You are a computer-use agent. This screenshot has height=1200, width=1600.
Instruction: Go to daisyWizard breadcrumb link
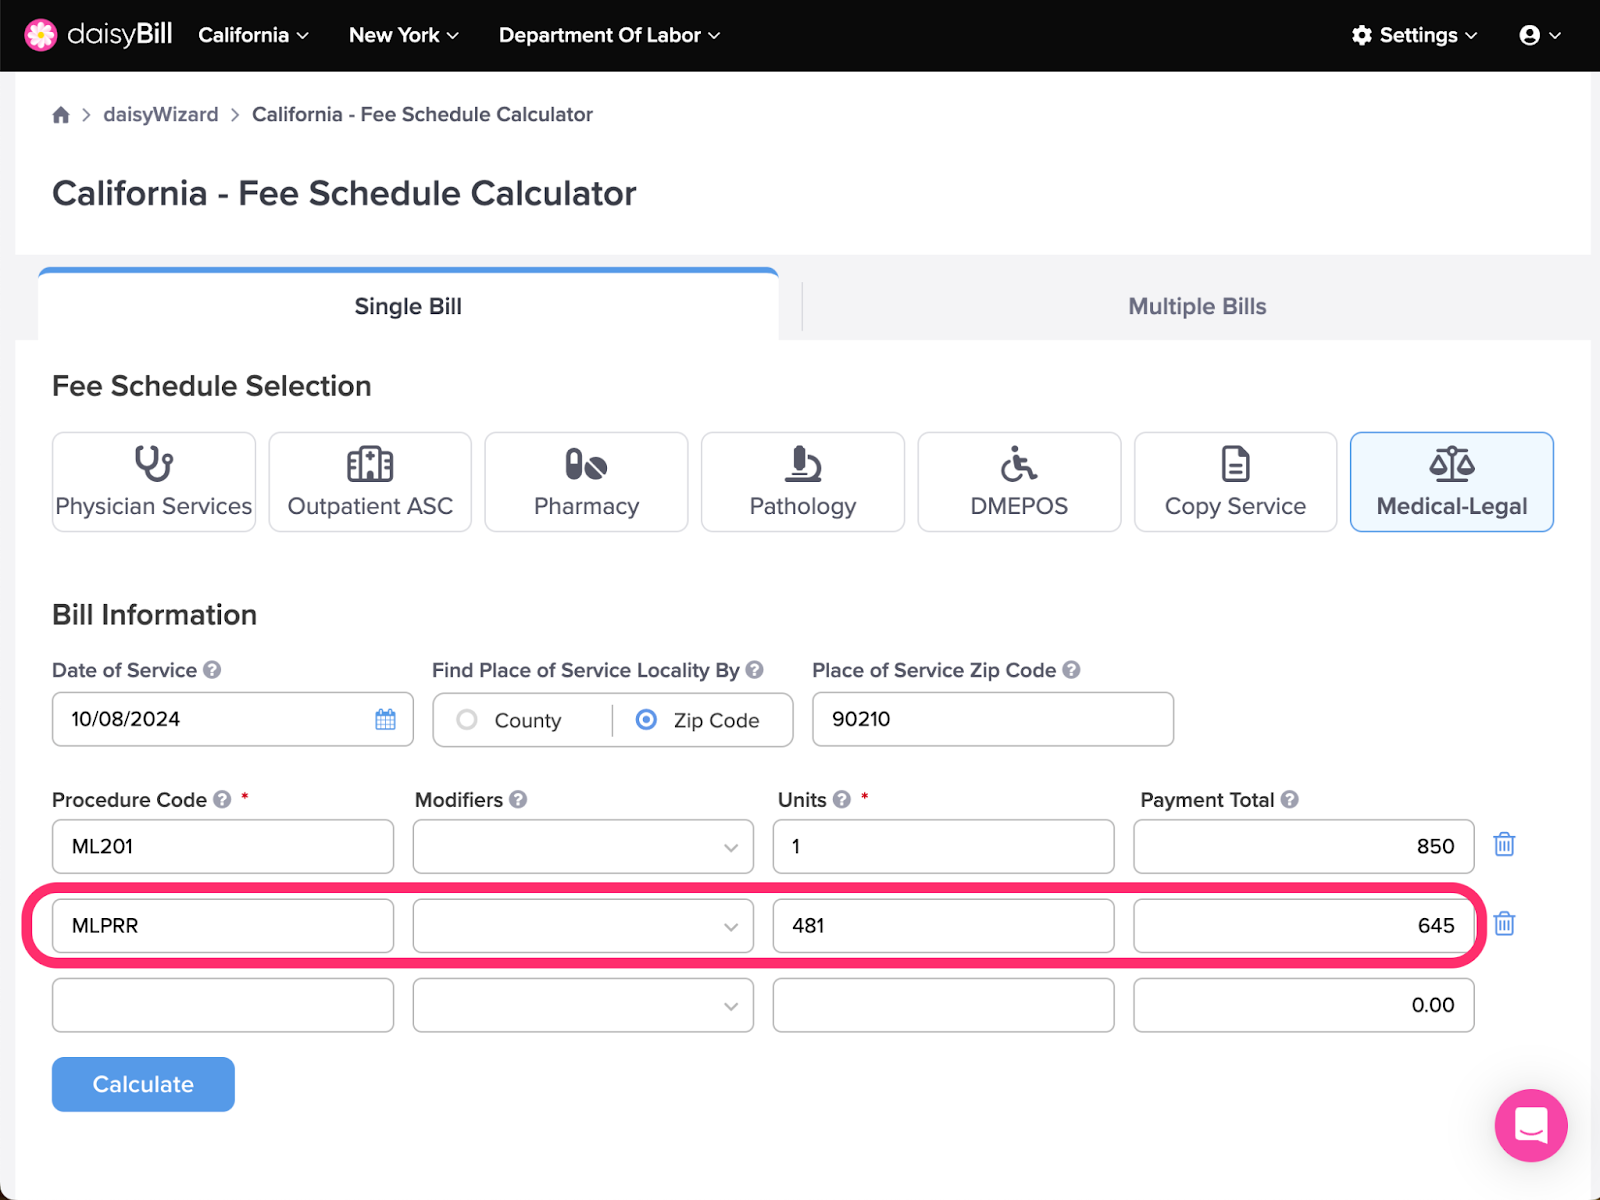coord(161,115)
